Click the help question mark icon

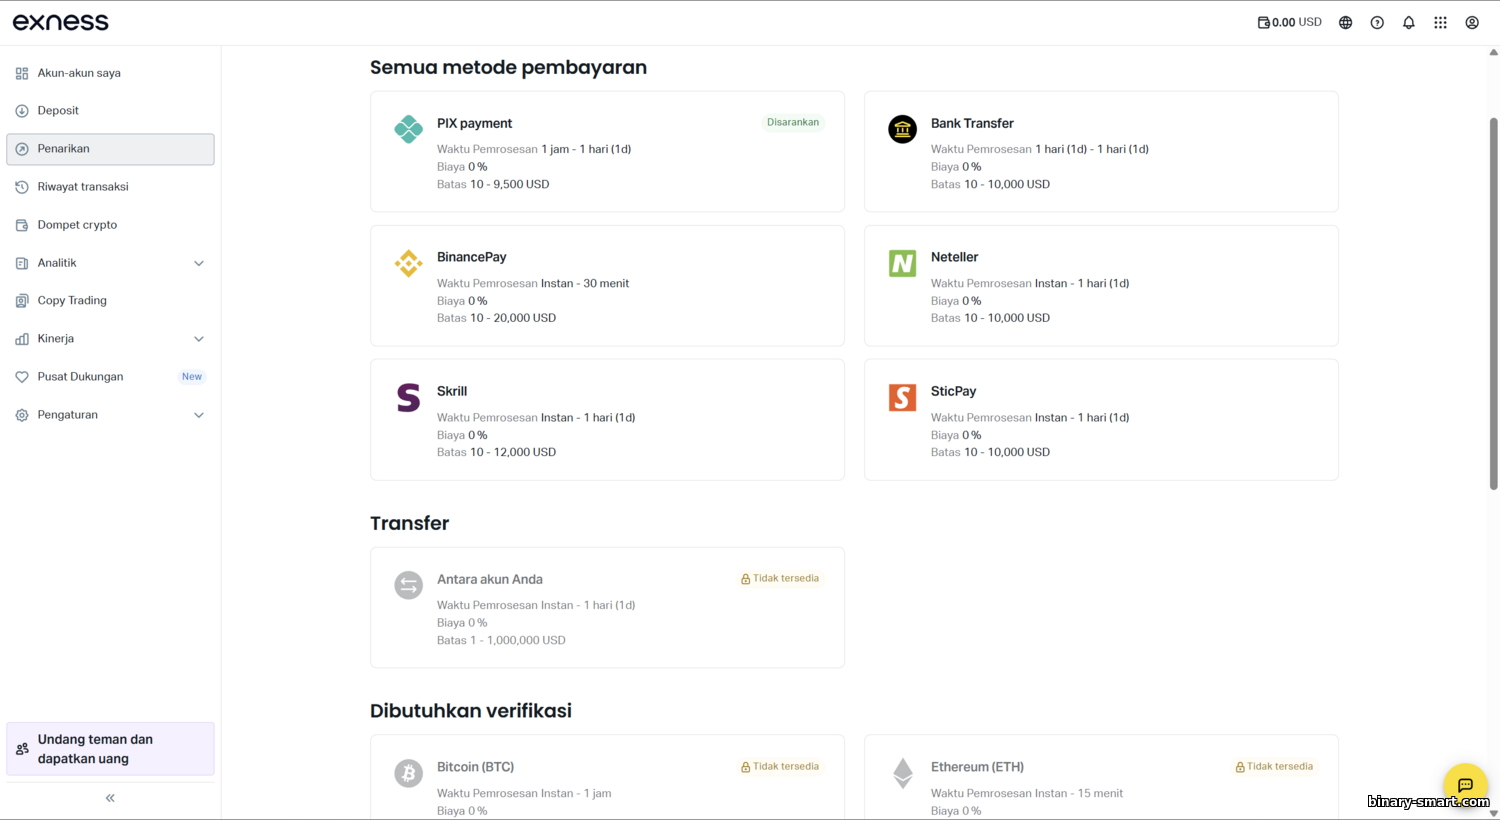(x=1377, y=22)
